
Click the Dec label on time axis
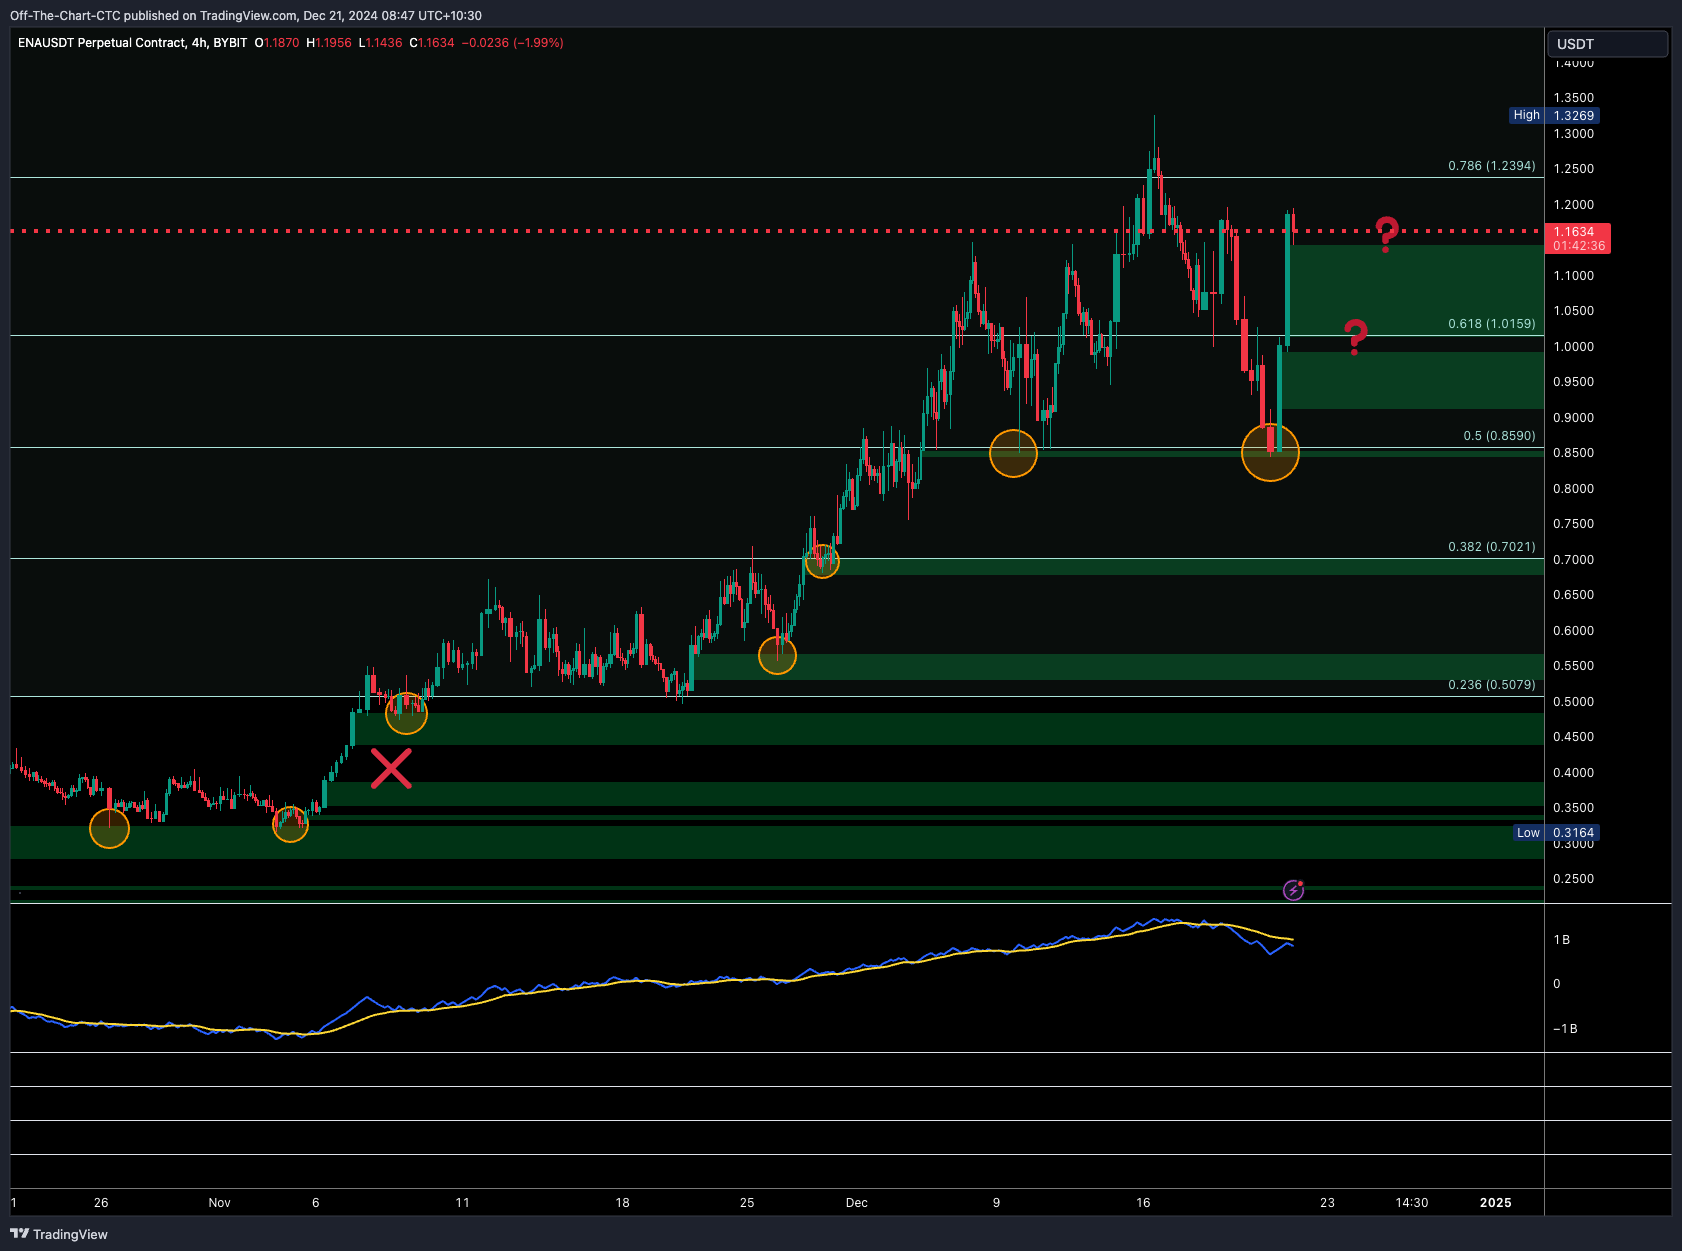pos(856,1203)
